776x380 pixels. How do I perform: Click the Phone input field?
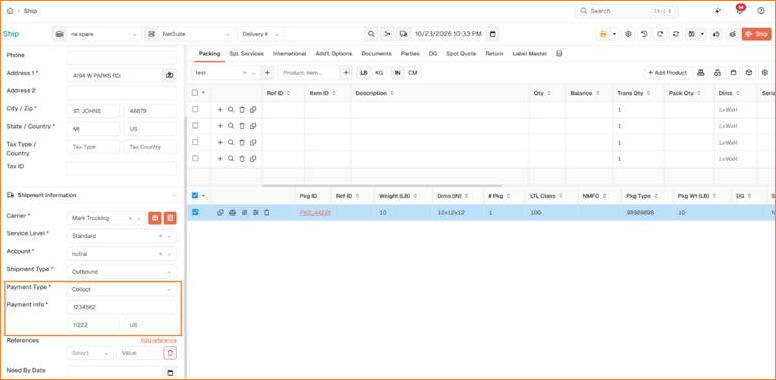coord(121,57)
